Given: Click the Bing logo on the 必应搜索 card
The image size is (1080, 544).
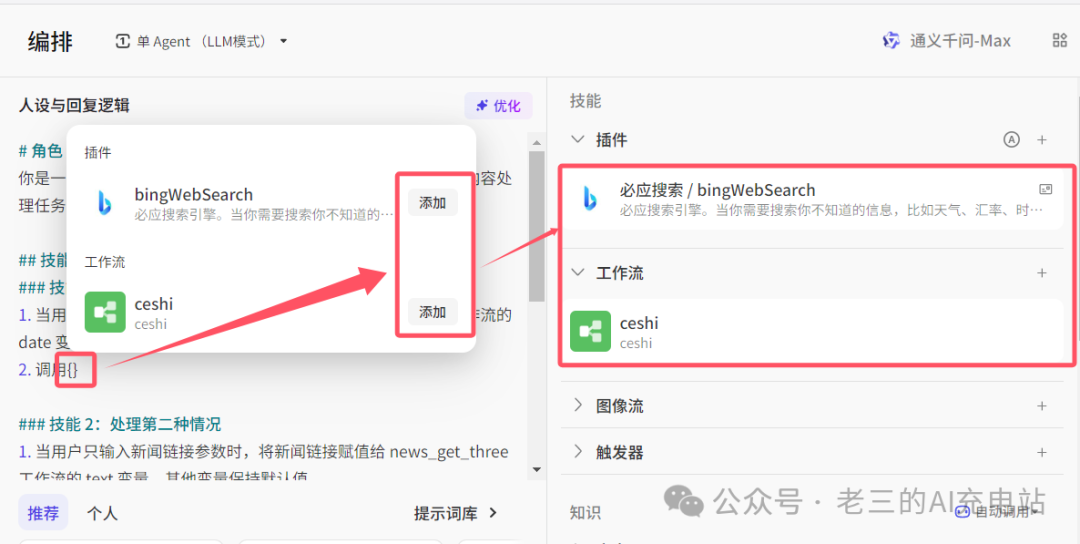Looking at the screenshot, I should click(590, 198).
